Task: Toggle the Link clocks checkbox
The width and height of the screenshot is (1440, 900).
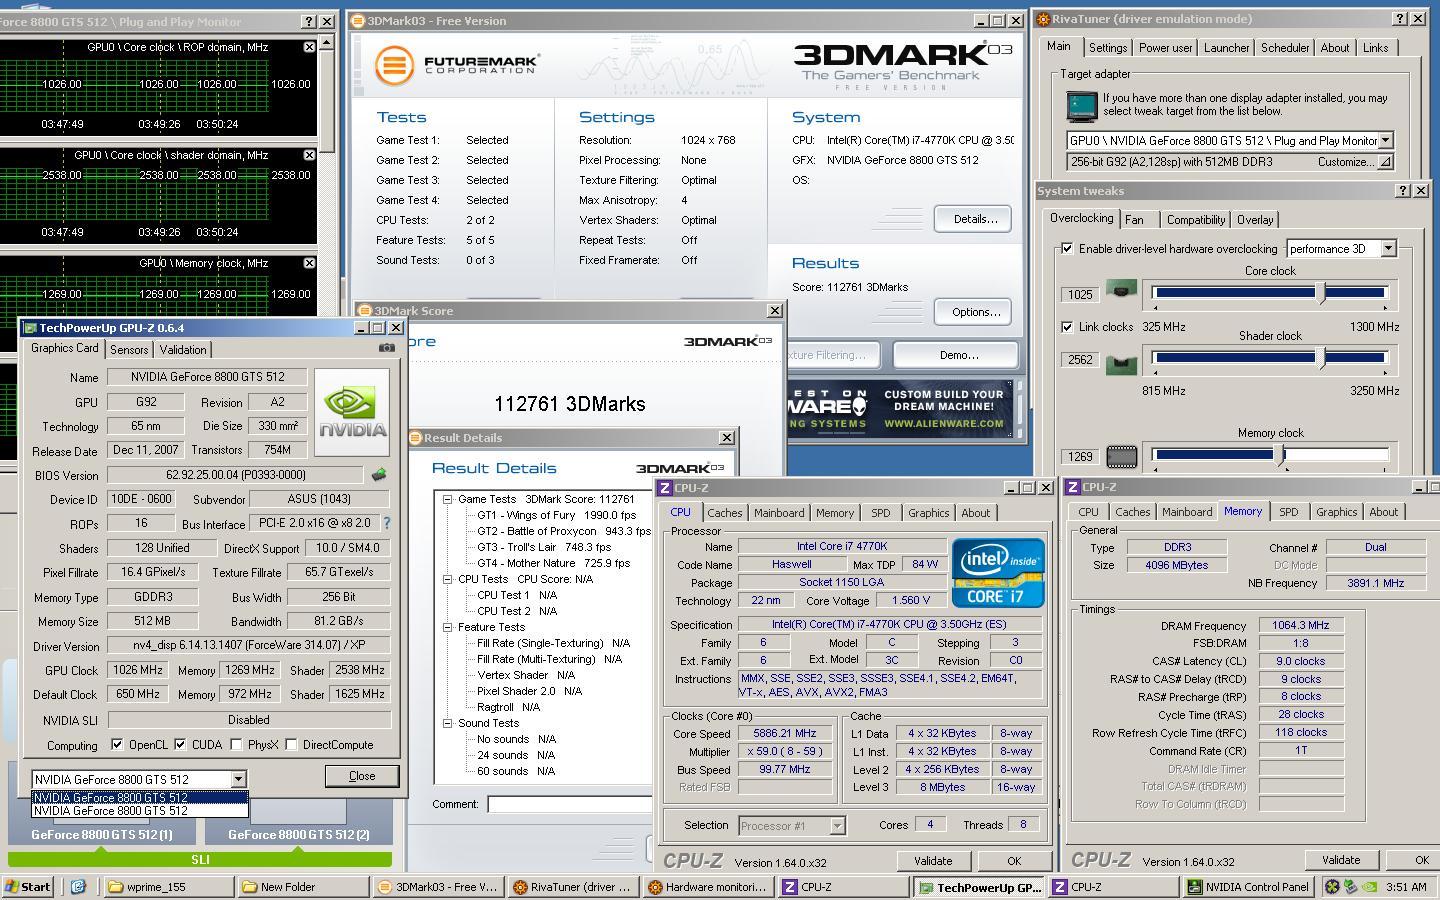Action: 1067,326
